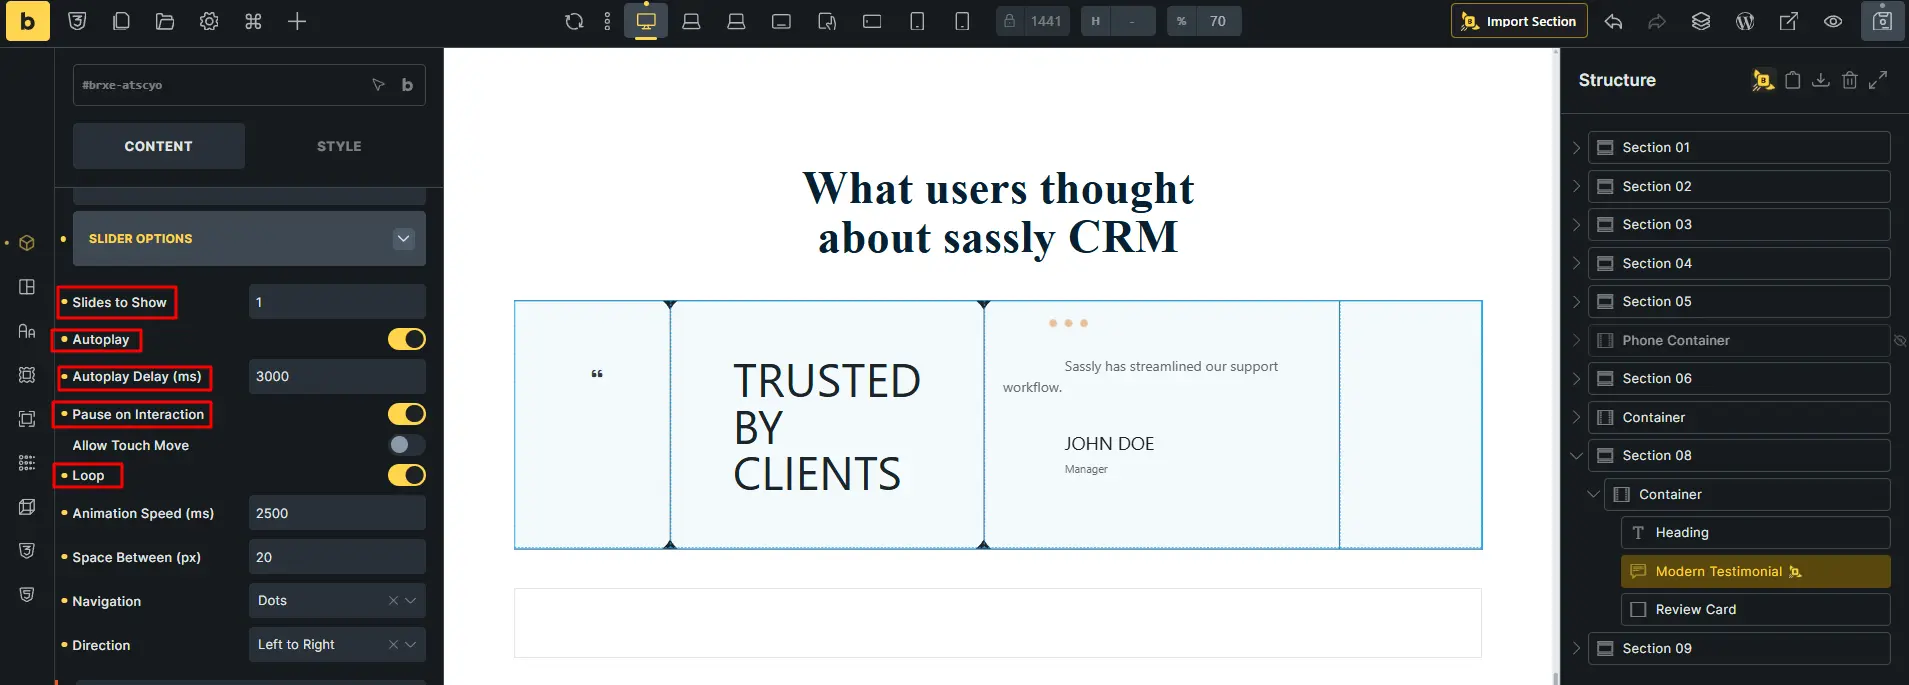
Task: Click the trash icon in Structure panel
Action: point(1850,80)
